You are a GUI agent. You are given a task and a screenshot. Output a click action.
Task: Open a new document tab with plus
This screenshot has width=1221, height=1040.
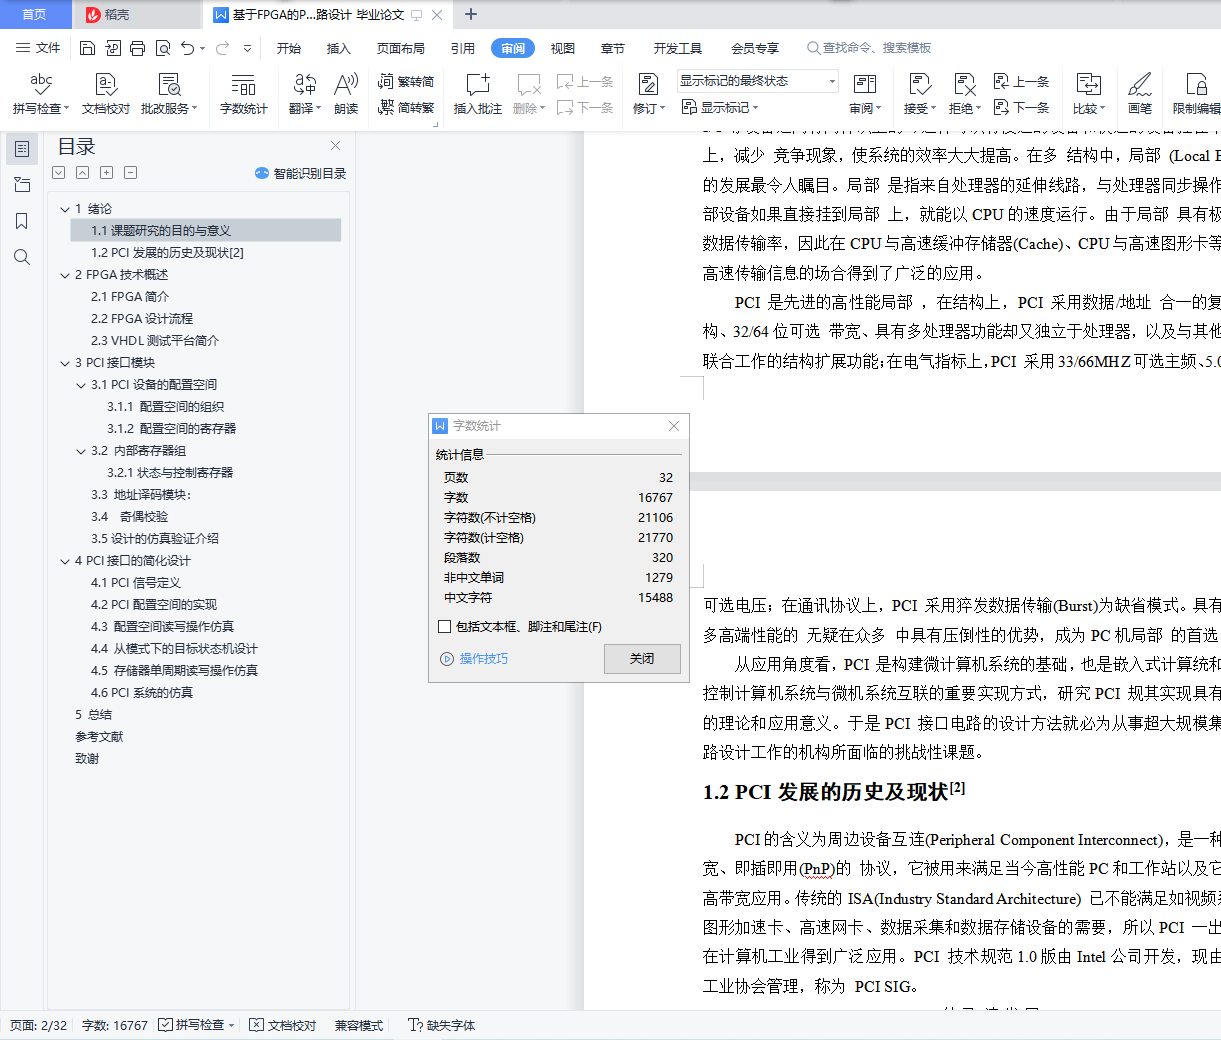[471, 14]
